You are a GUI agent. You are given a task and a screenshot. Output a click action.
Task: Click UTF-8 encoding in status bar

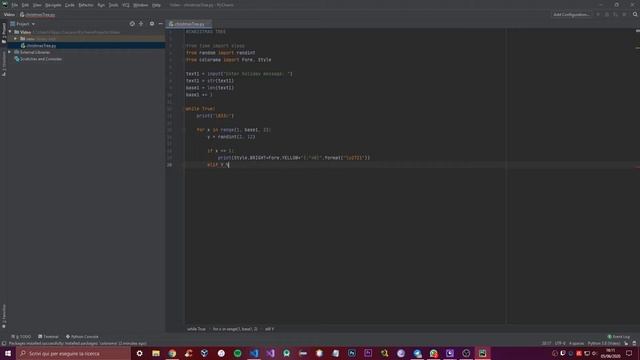(560, 344)
